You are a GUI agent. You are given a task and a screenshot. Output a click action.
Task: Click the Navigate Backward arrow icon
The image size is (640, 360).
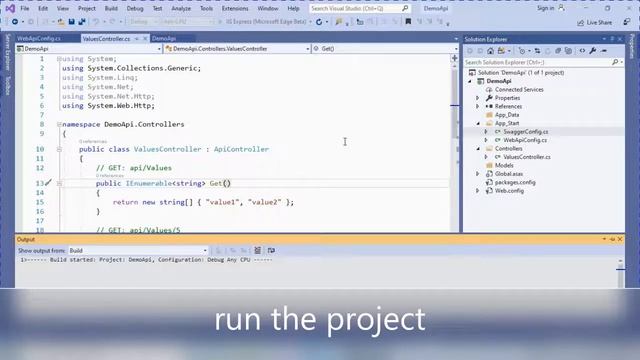(15, 22)
